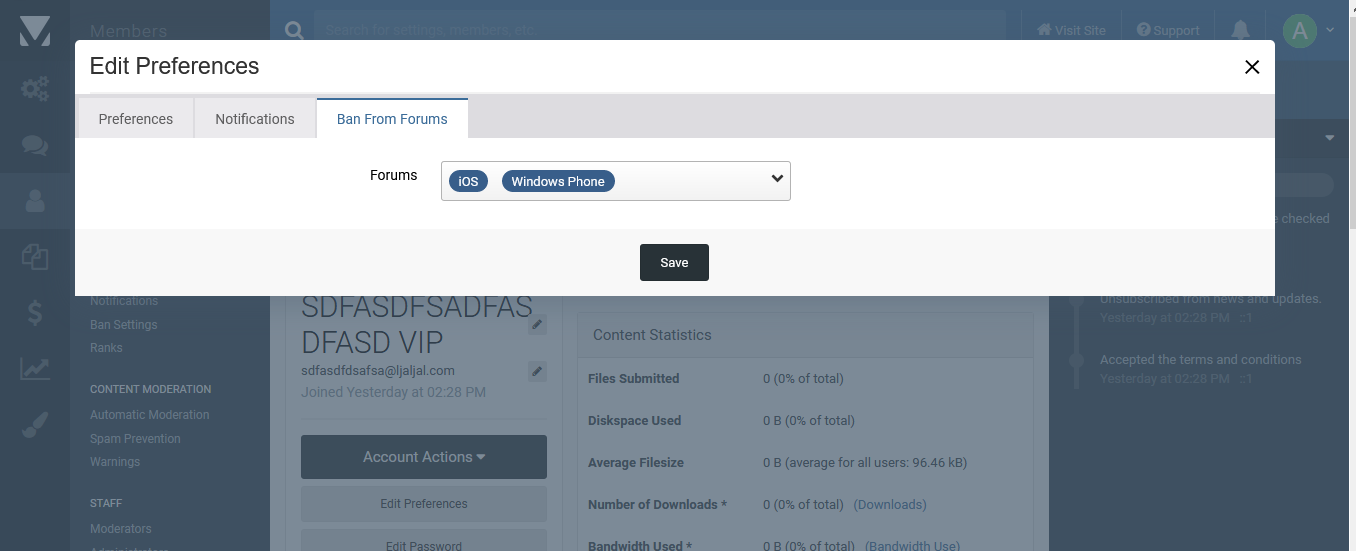
Task: Switch to the Preferences tab
Action: (x=136, y=119)
